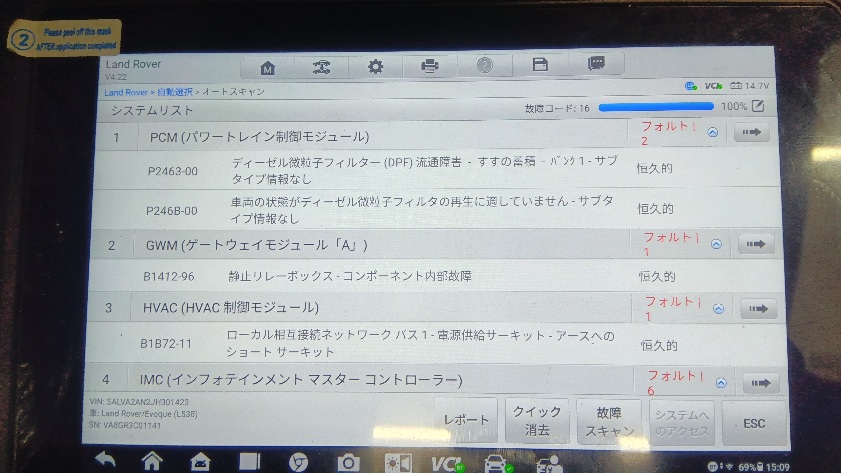Screen dimensions: 841x473
Task: Tap the 15:09 clock in status bar
Action: pyautogui.click(x=777, y=467)
